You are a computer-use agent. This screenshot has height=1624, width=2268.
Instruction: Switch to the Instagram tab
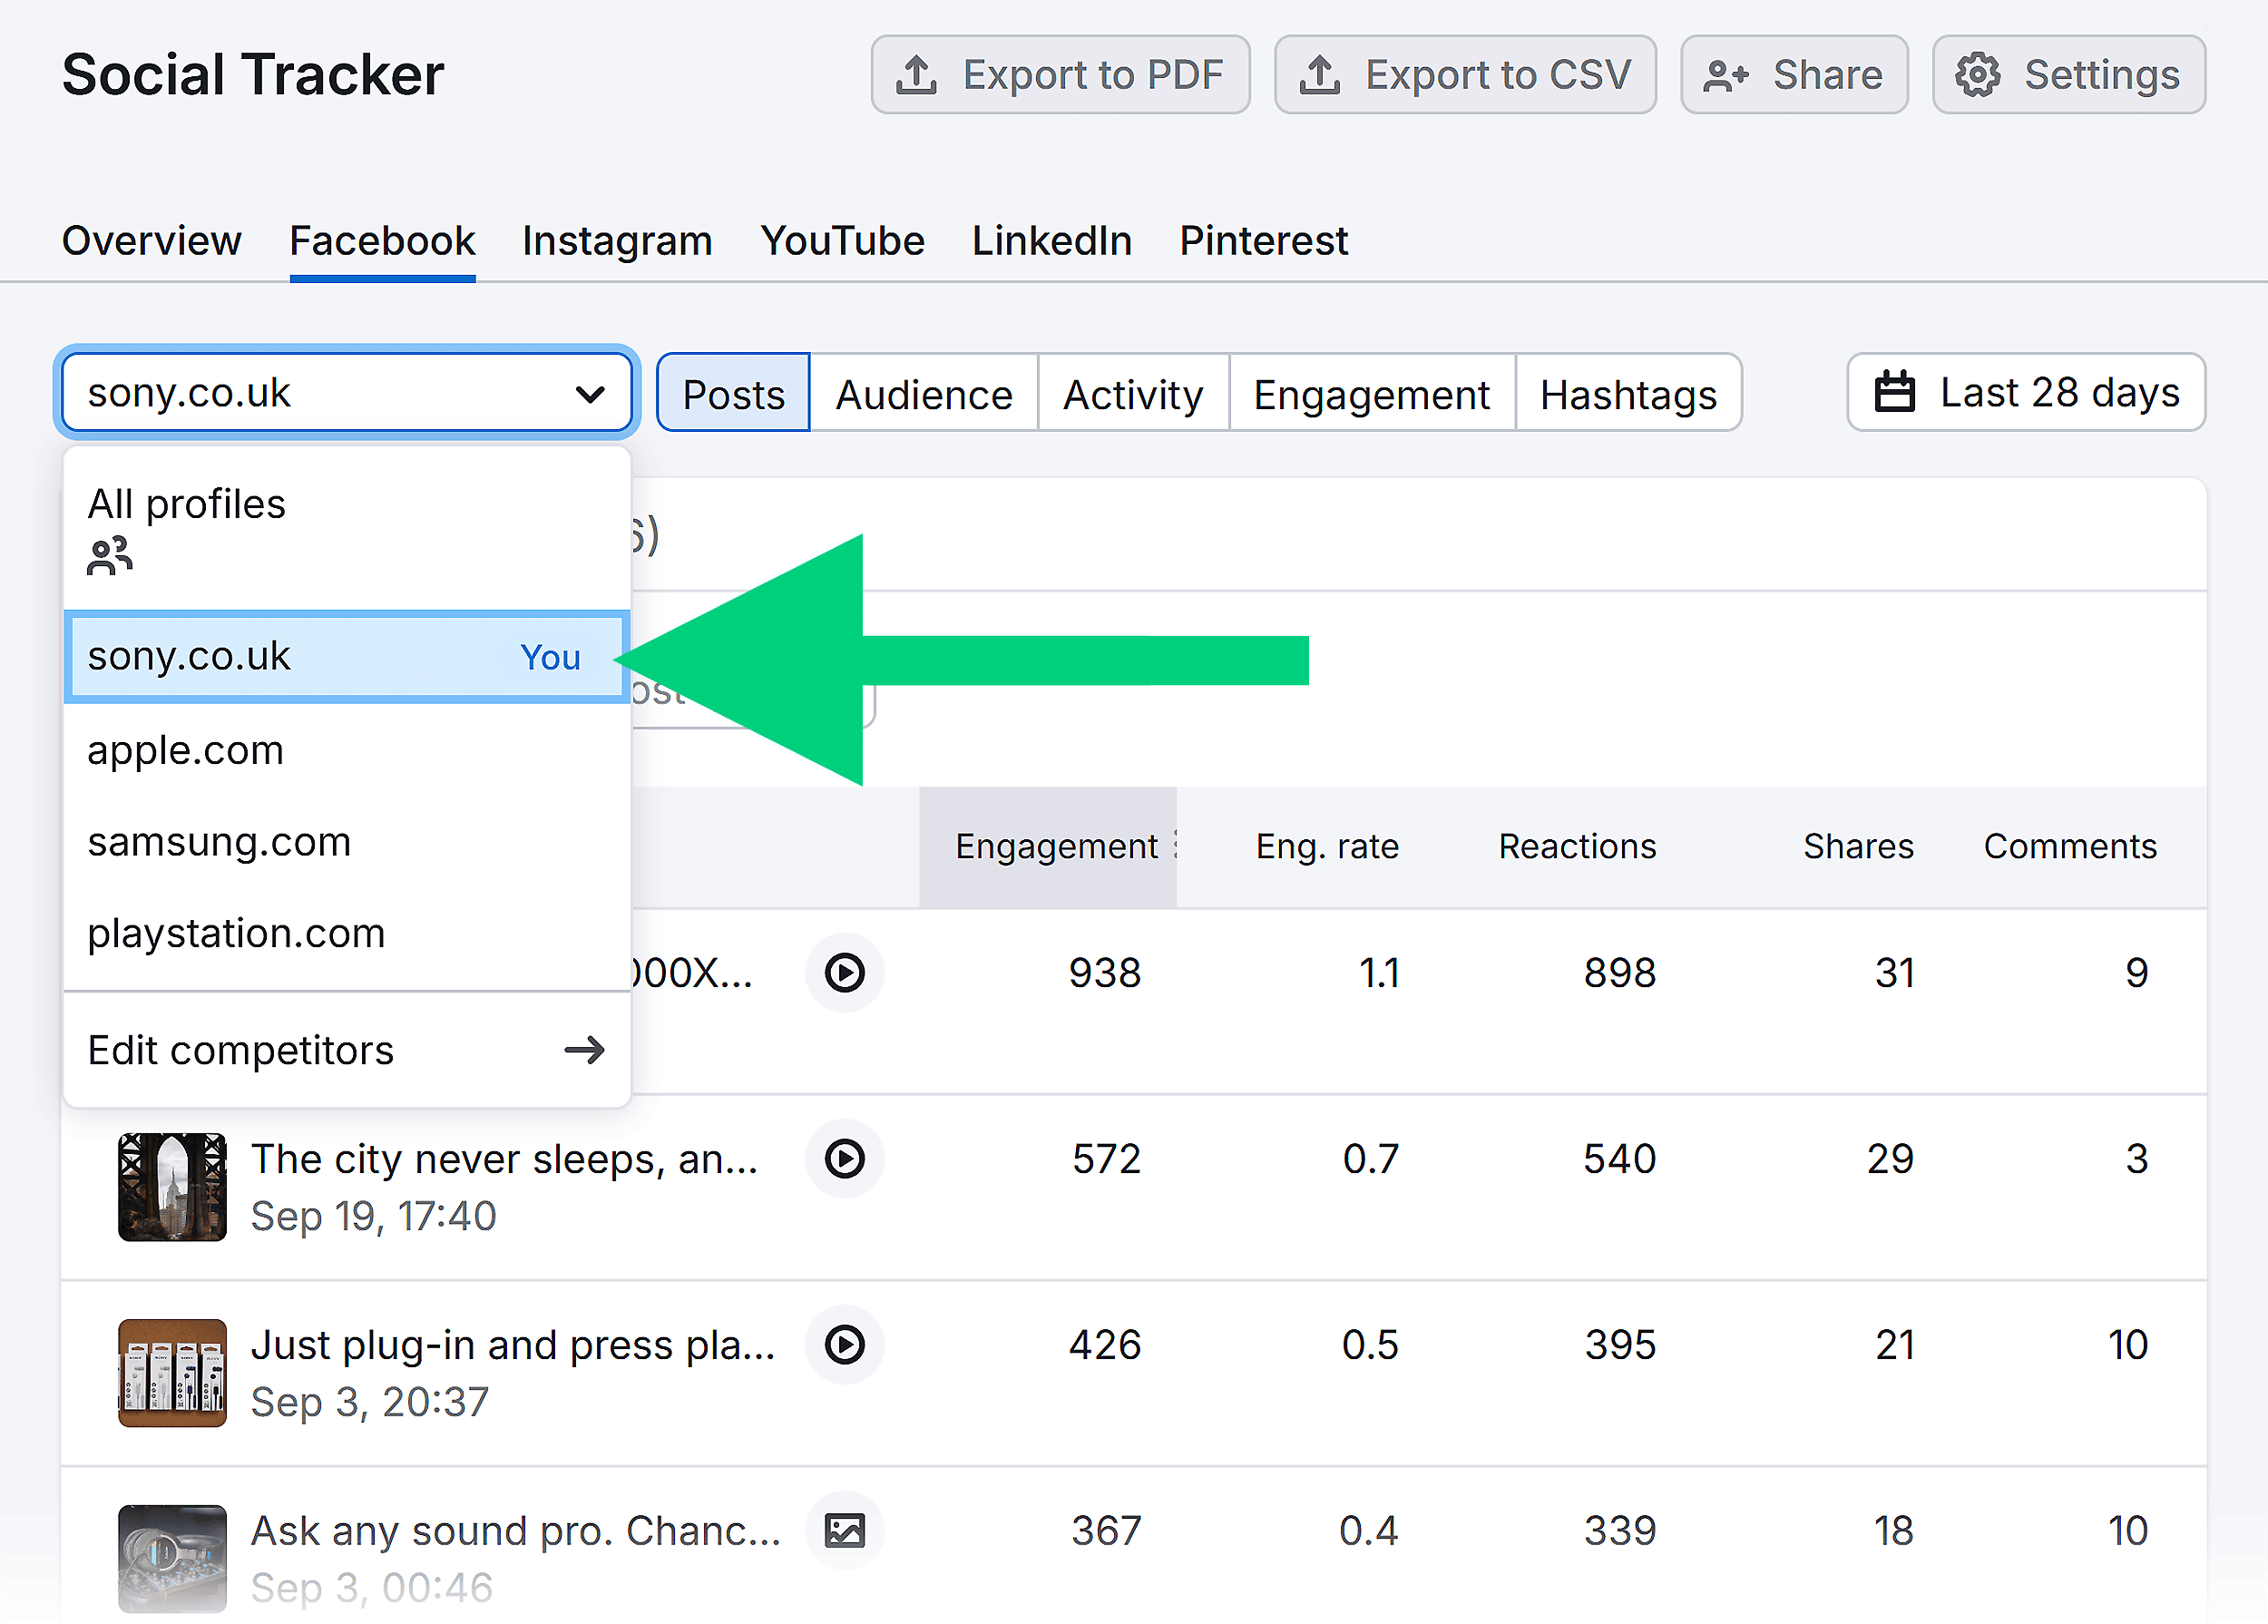click(x=617, y=240)
